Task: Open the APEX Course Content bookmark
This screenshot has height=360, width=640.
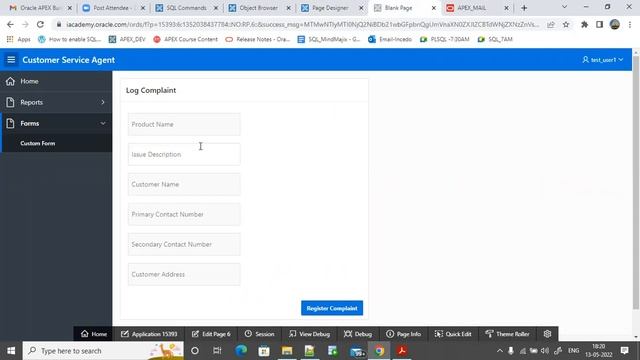Action: pos(186,39)
